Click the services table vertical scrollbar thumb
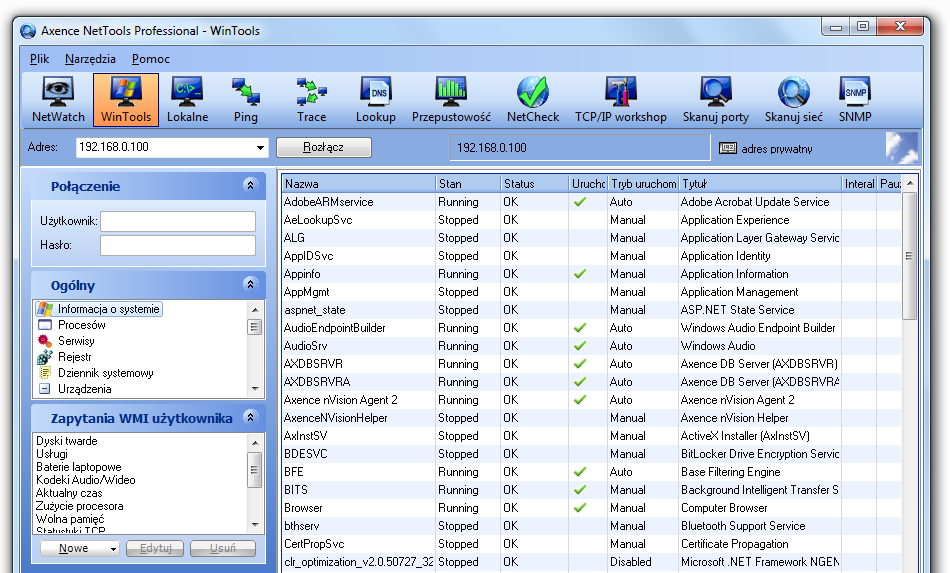 click(x=909, y=256)
